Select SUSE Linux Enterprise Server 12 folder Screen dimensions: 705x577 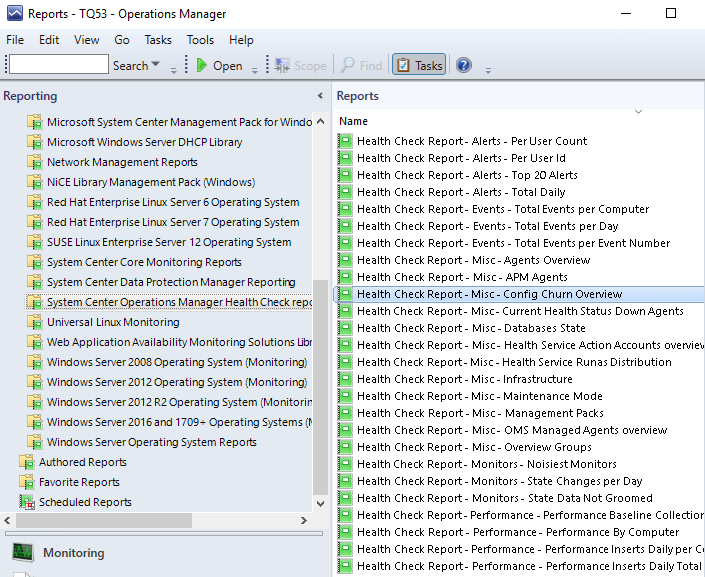click(x=169, y=242)
